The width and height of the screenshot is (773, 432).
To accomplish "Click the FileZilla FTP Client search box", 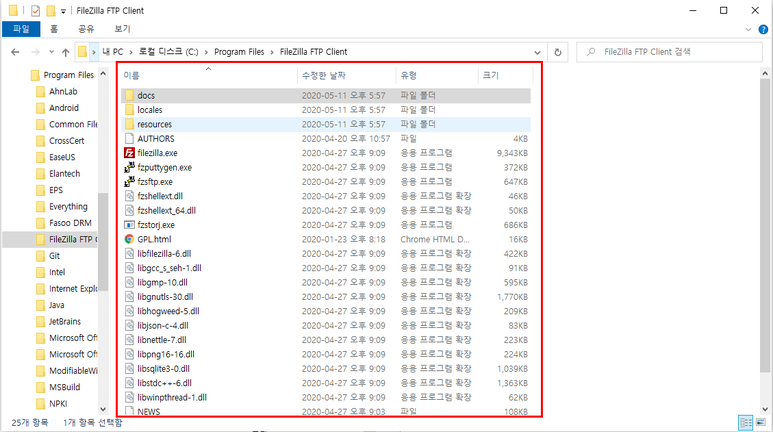I will (669, 52).
